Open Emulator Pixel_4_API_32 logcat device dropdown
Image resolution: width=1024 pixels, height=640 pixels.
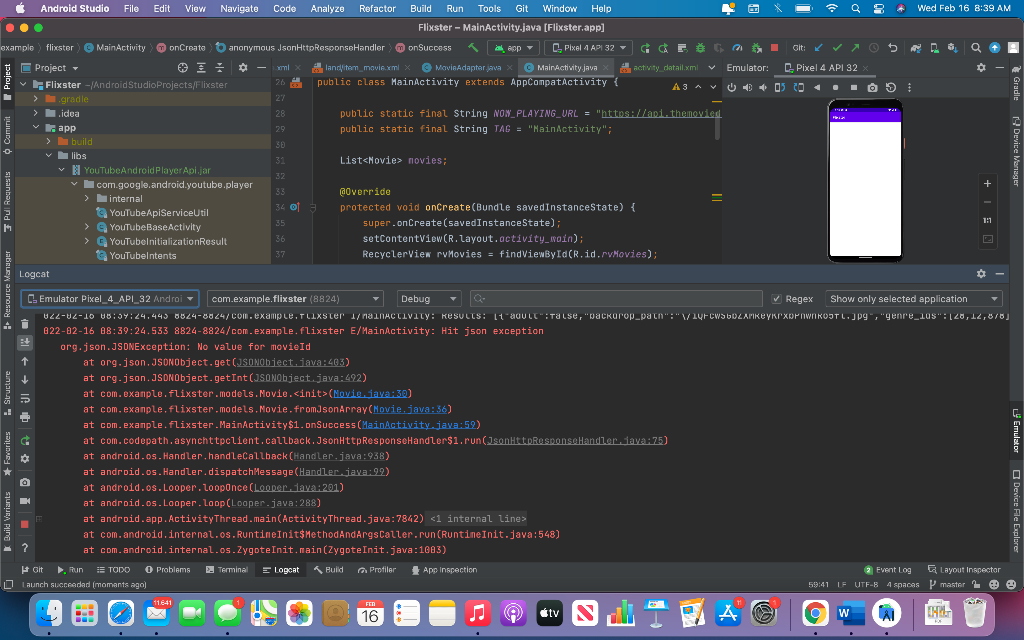[x=110, y=299]
